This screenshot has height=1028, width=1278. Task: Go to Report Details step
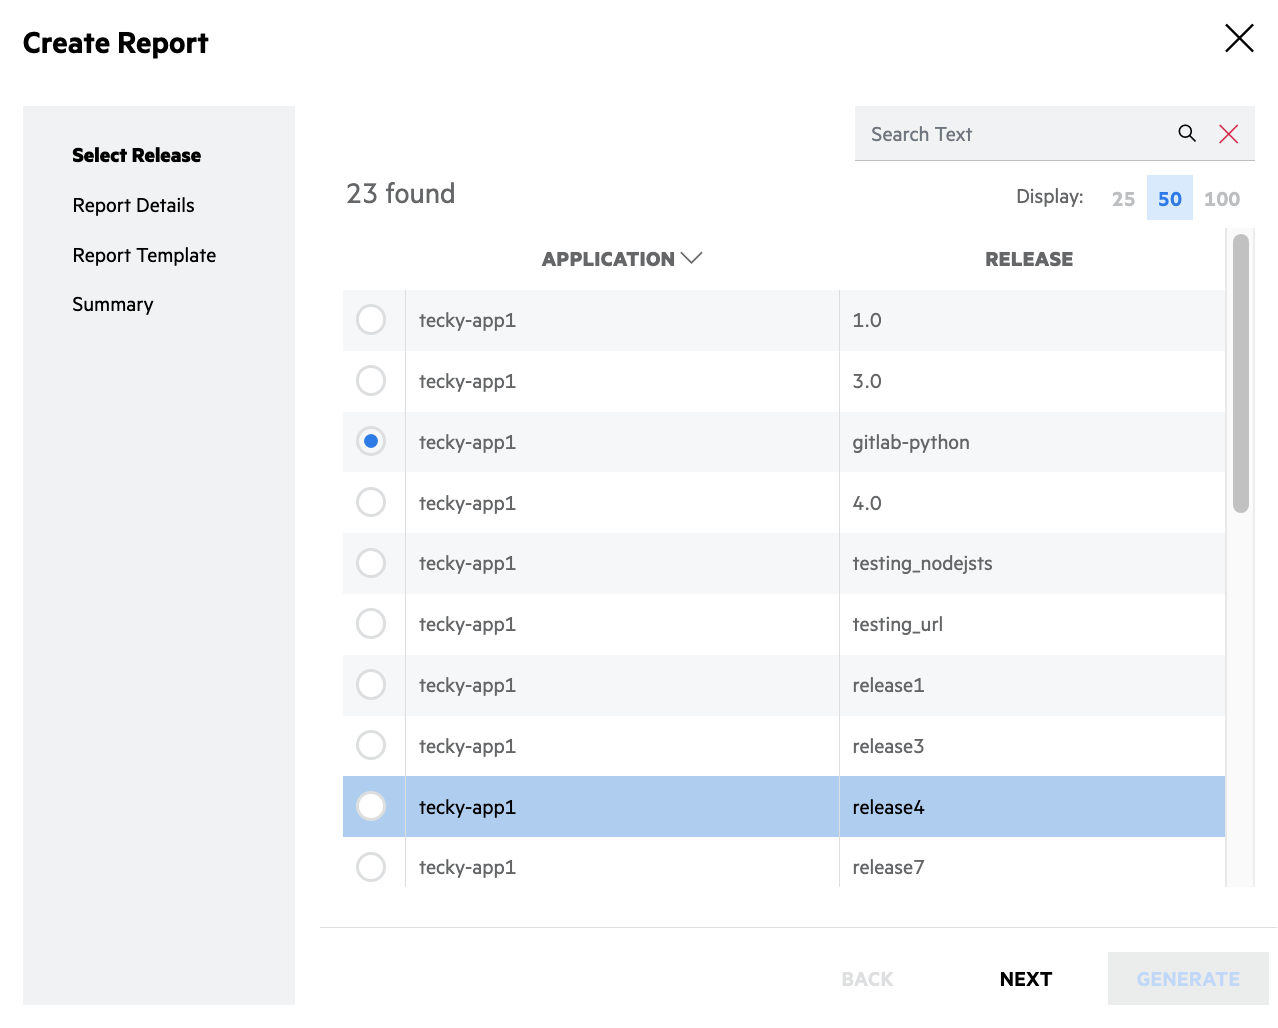click(133, 205)
